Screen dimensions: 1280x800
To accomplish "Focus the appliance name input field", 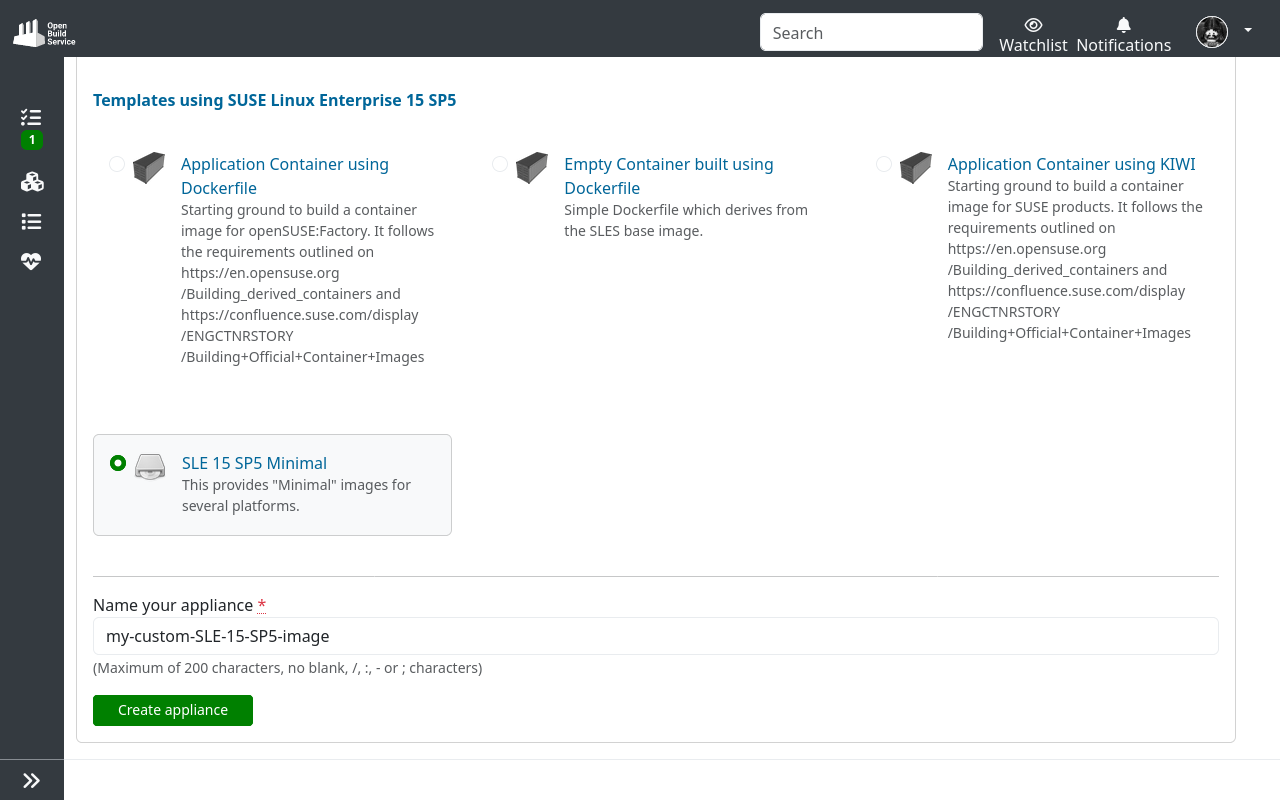I will click(x=655, y=636).
